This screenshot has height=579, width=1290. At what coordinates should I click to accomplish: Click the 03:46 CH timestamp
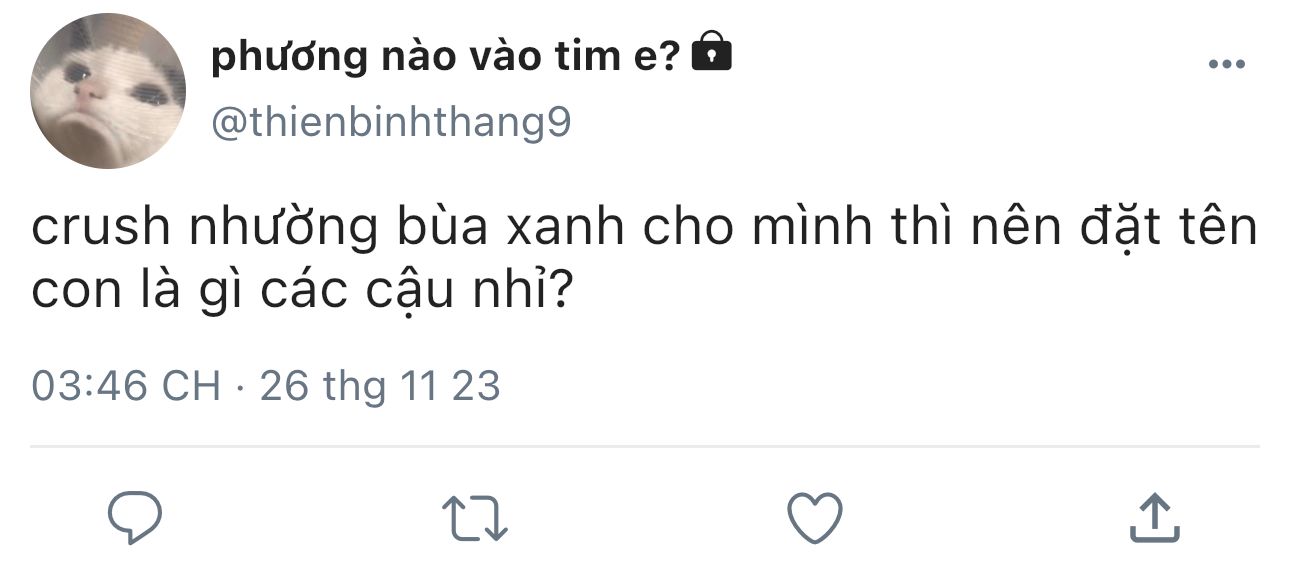coord(126,386)
